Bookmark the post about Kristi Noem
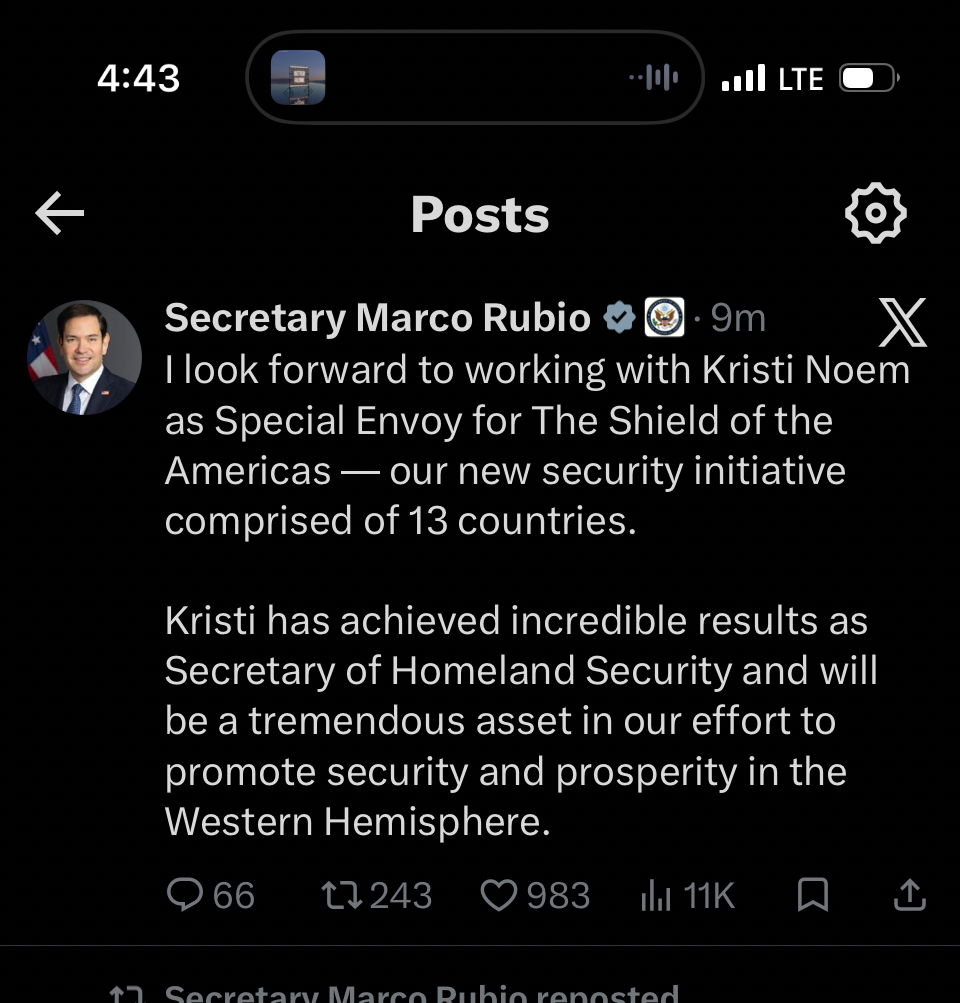 (x=812, y=895)
